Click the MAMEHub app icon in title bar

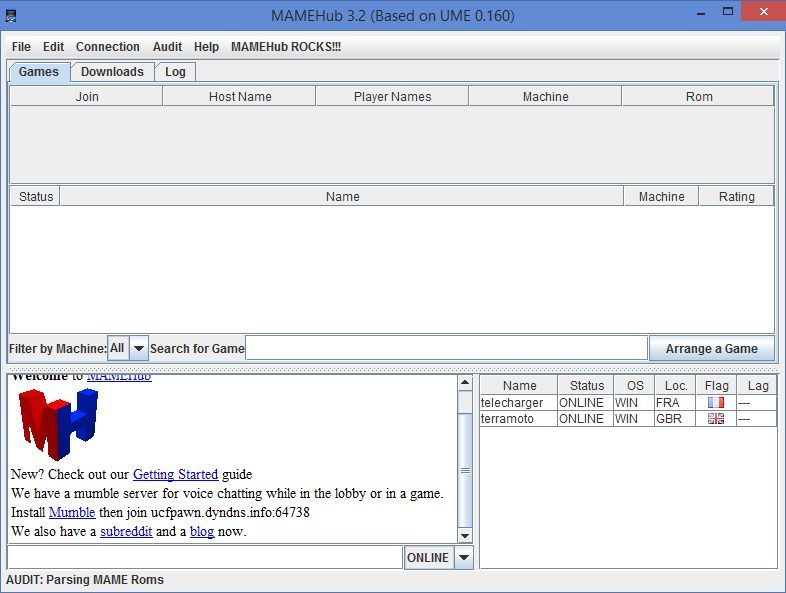pos(11,16)
